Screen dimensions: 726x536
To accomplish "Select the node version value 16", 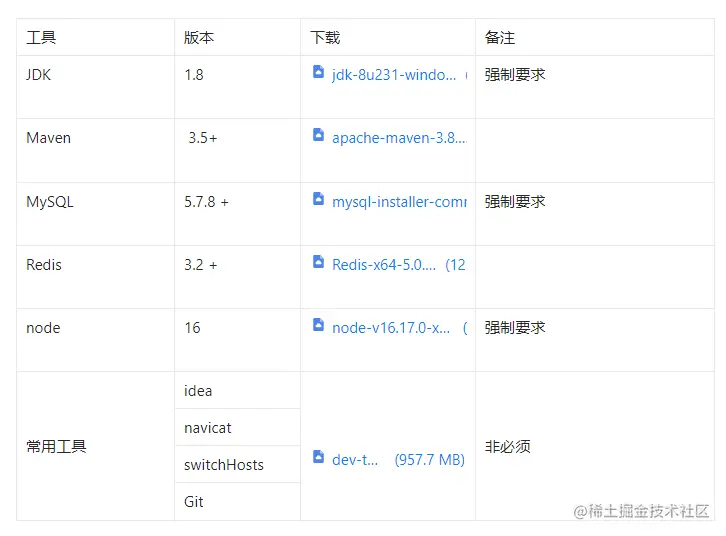I will 192,328.
